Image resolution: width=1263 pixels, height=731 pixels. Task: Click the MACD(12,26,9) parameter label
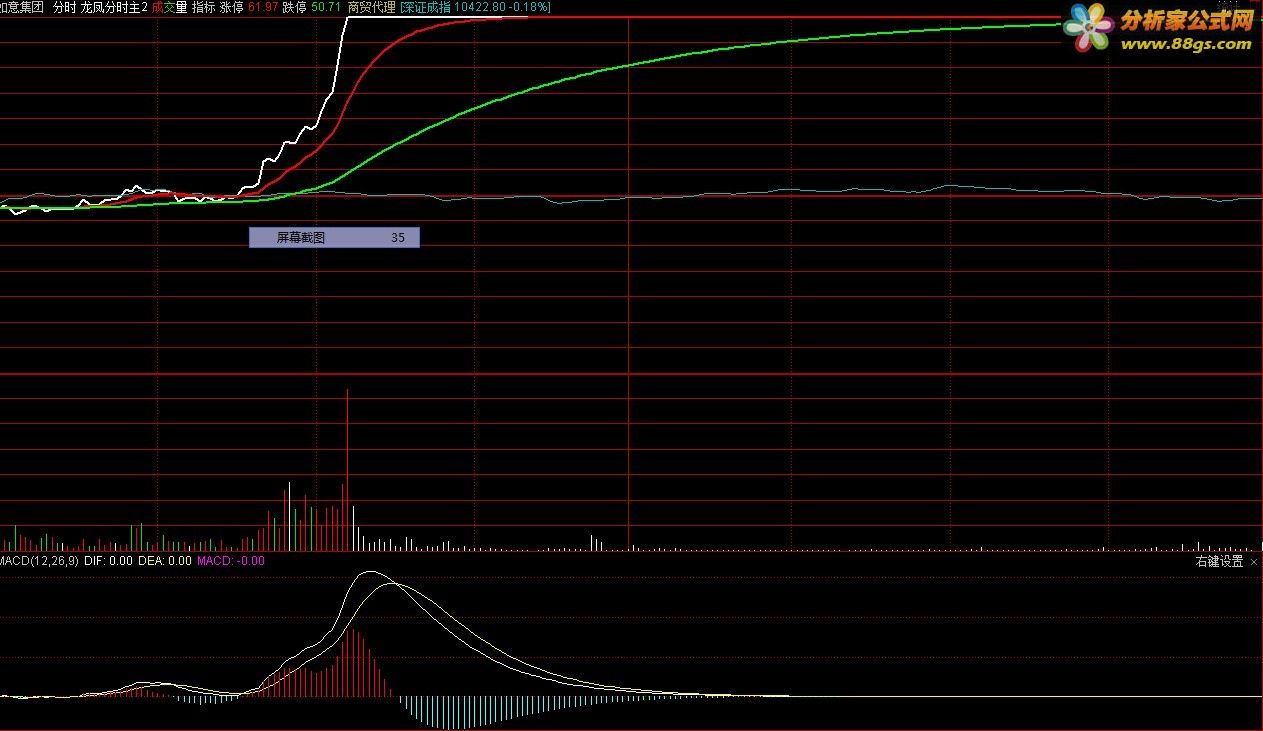pyautogui.click(x=40, y=562)
